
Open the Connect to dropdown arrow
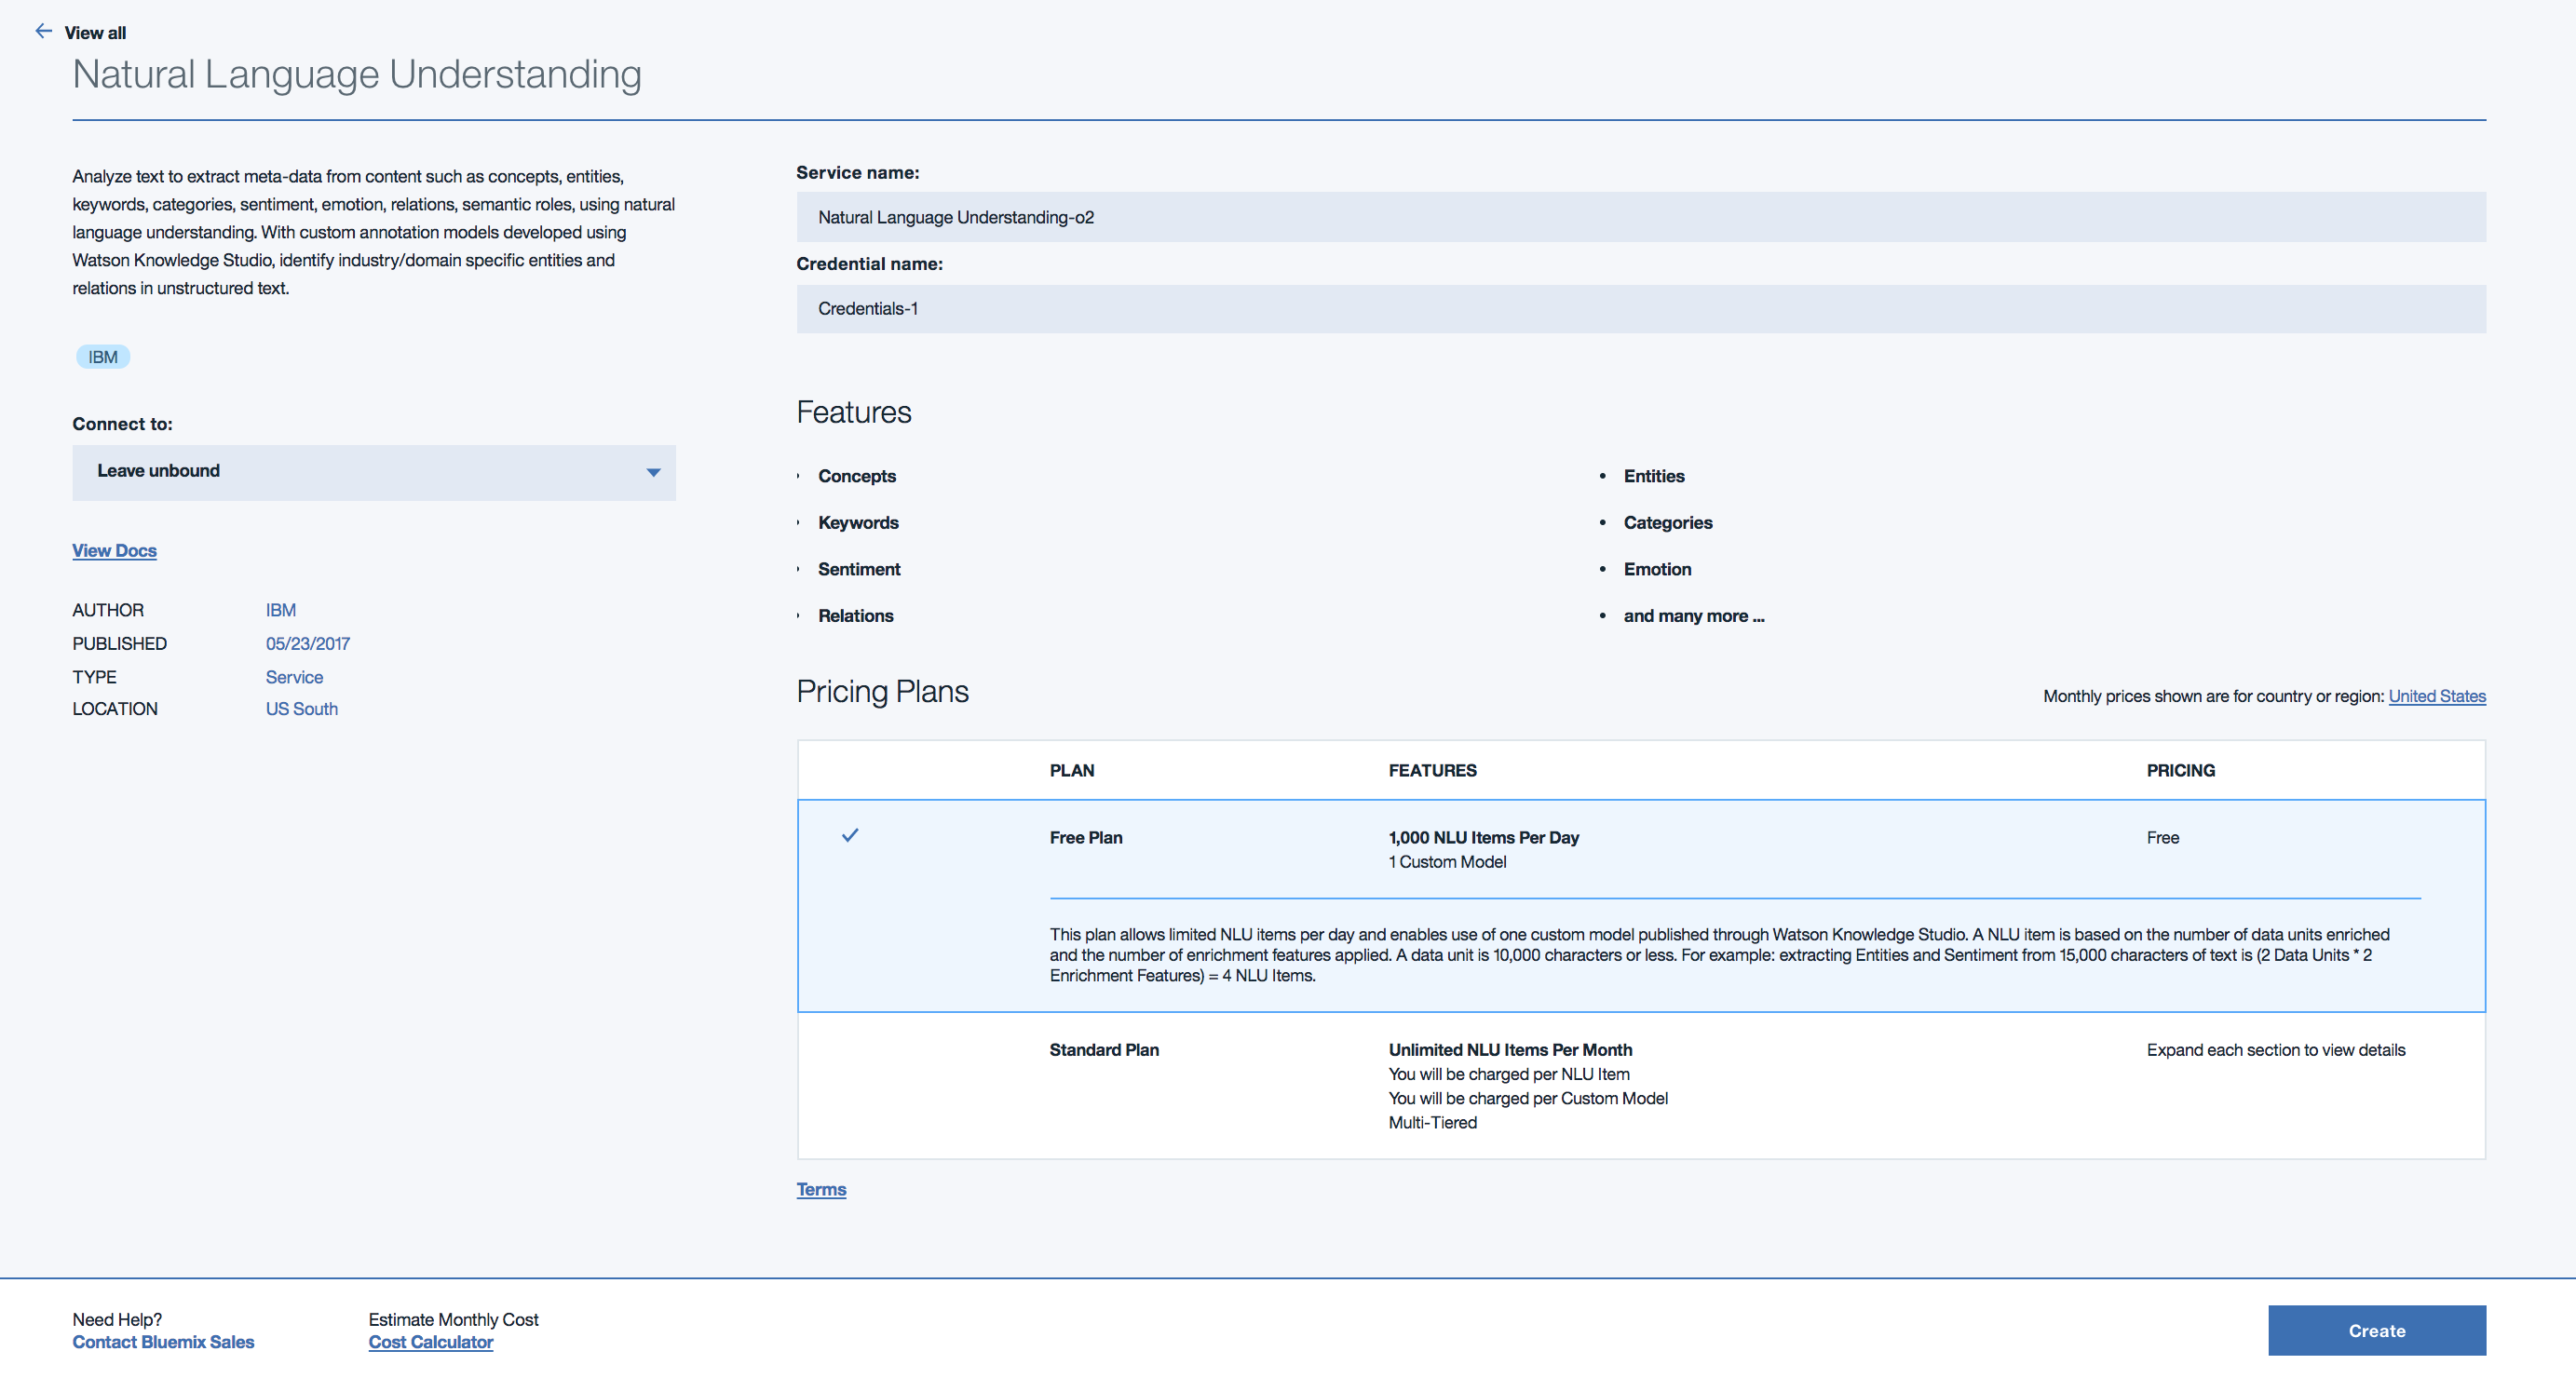coord(653,472)
